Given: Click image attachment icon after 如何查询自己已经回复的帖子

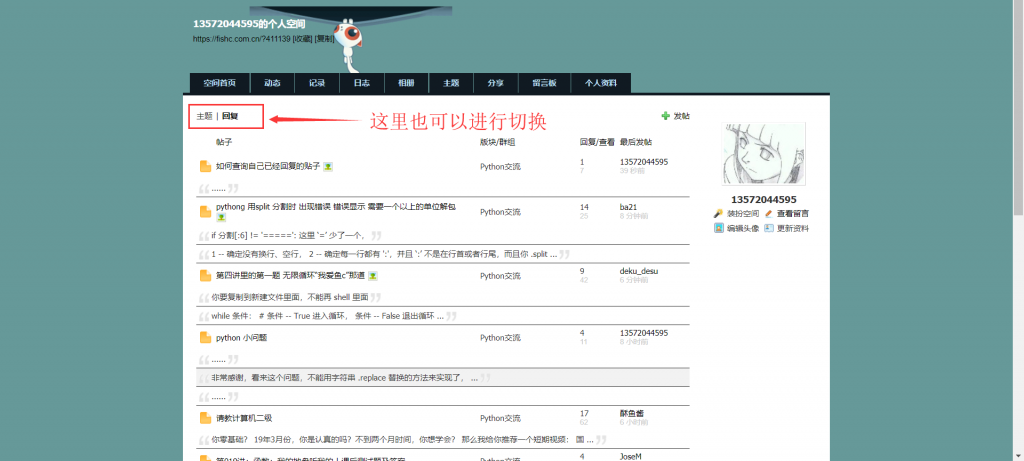Looking at the screenshot, I should click(328, 167).
